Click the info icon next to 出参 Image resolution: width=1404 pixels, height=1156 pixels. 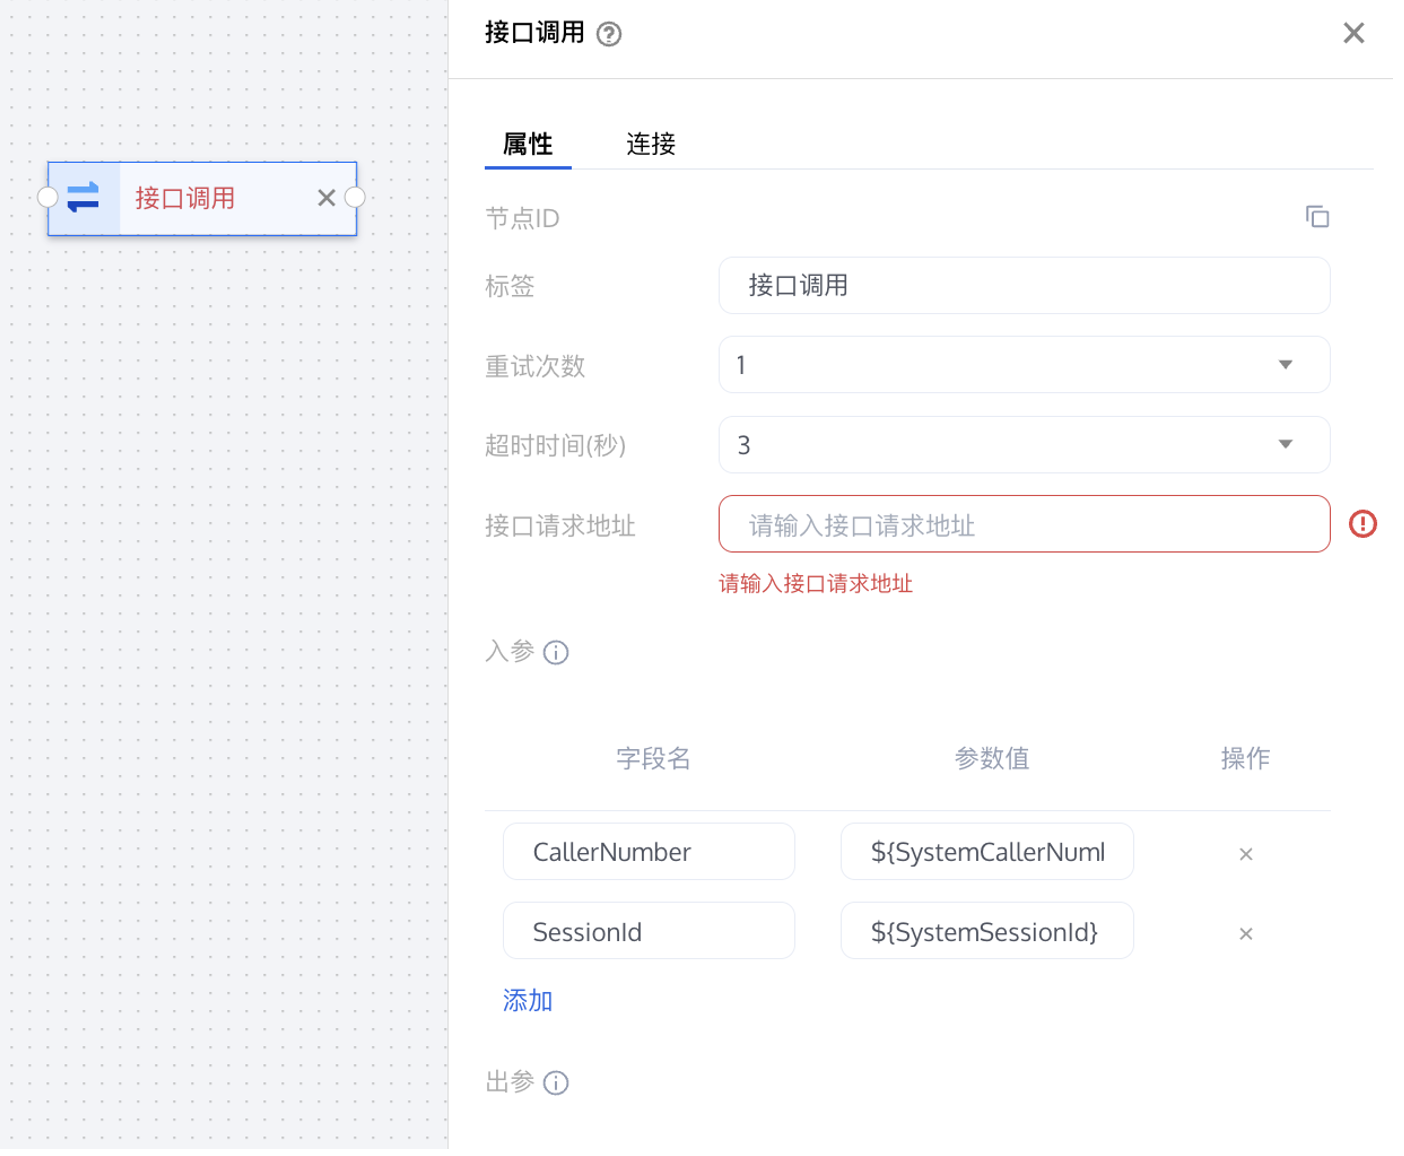coord(556,1083)
